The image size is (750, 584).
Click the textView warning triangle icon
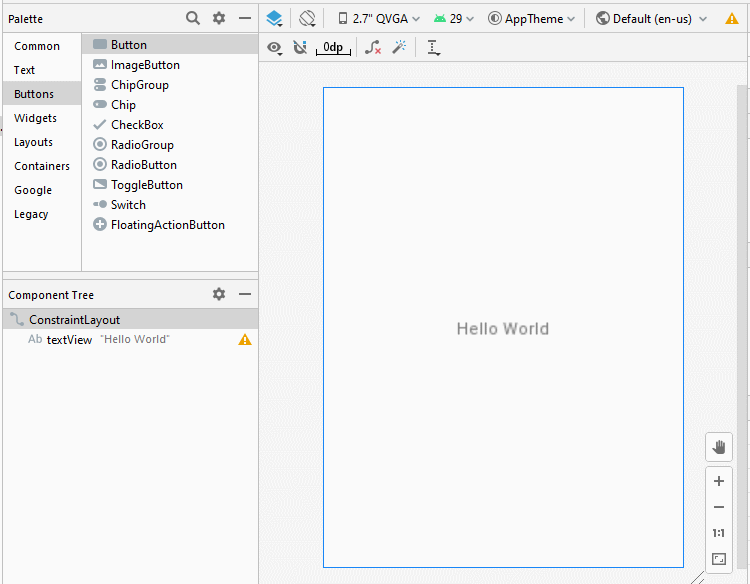point(245,340)
